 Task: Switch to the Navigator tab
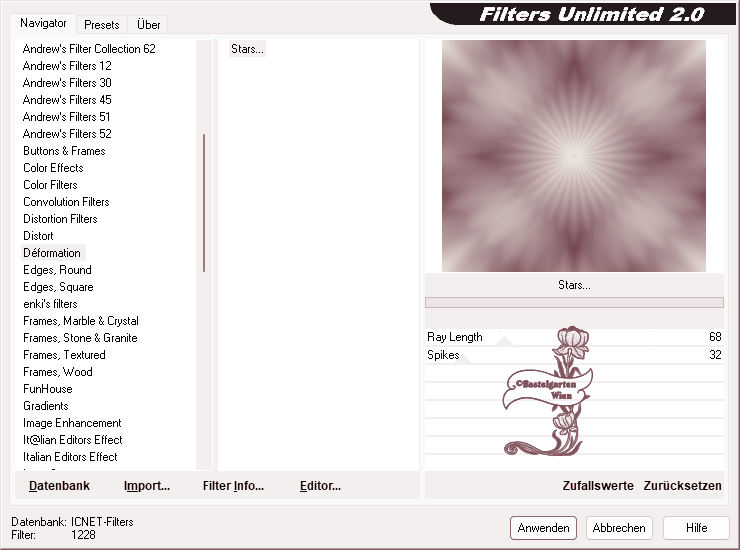point(43,23)
